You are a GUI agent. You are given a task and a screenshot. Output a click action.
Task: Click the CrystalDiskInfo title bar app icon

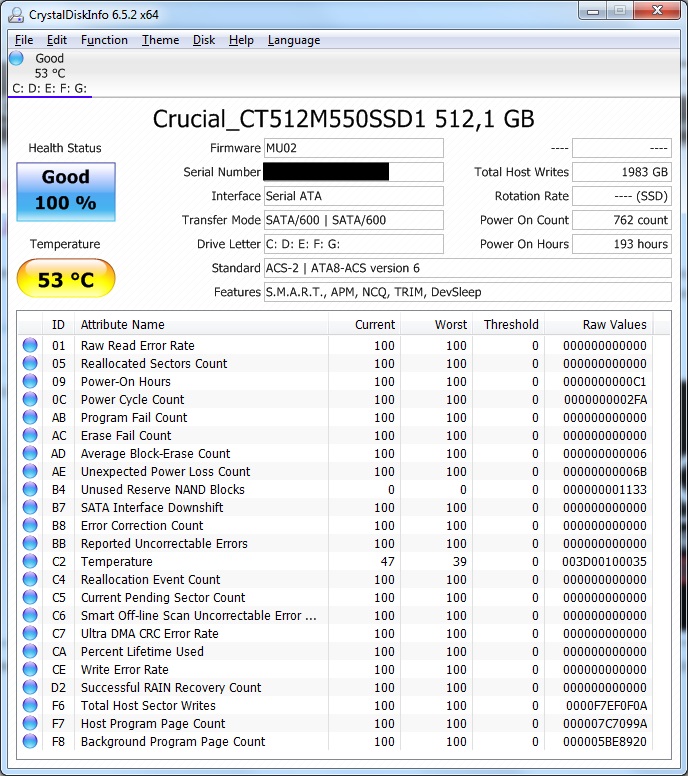click(x=16, y=14)
